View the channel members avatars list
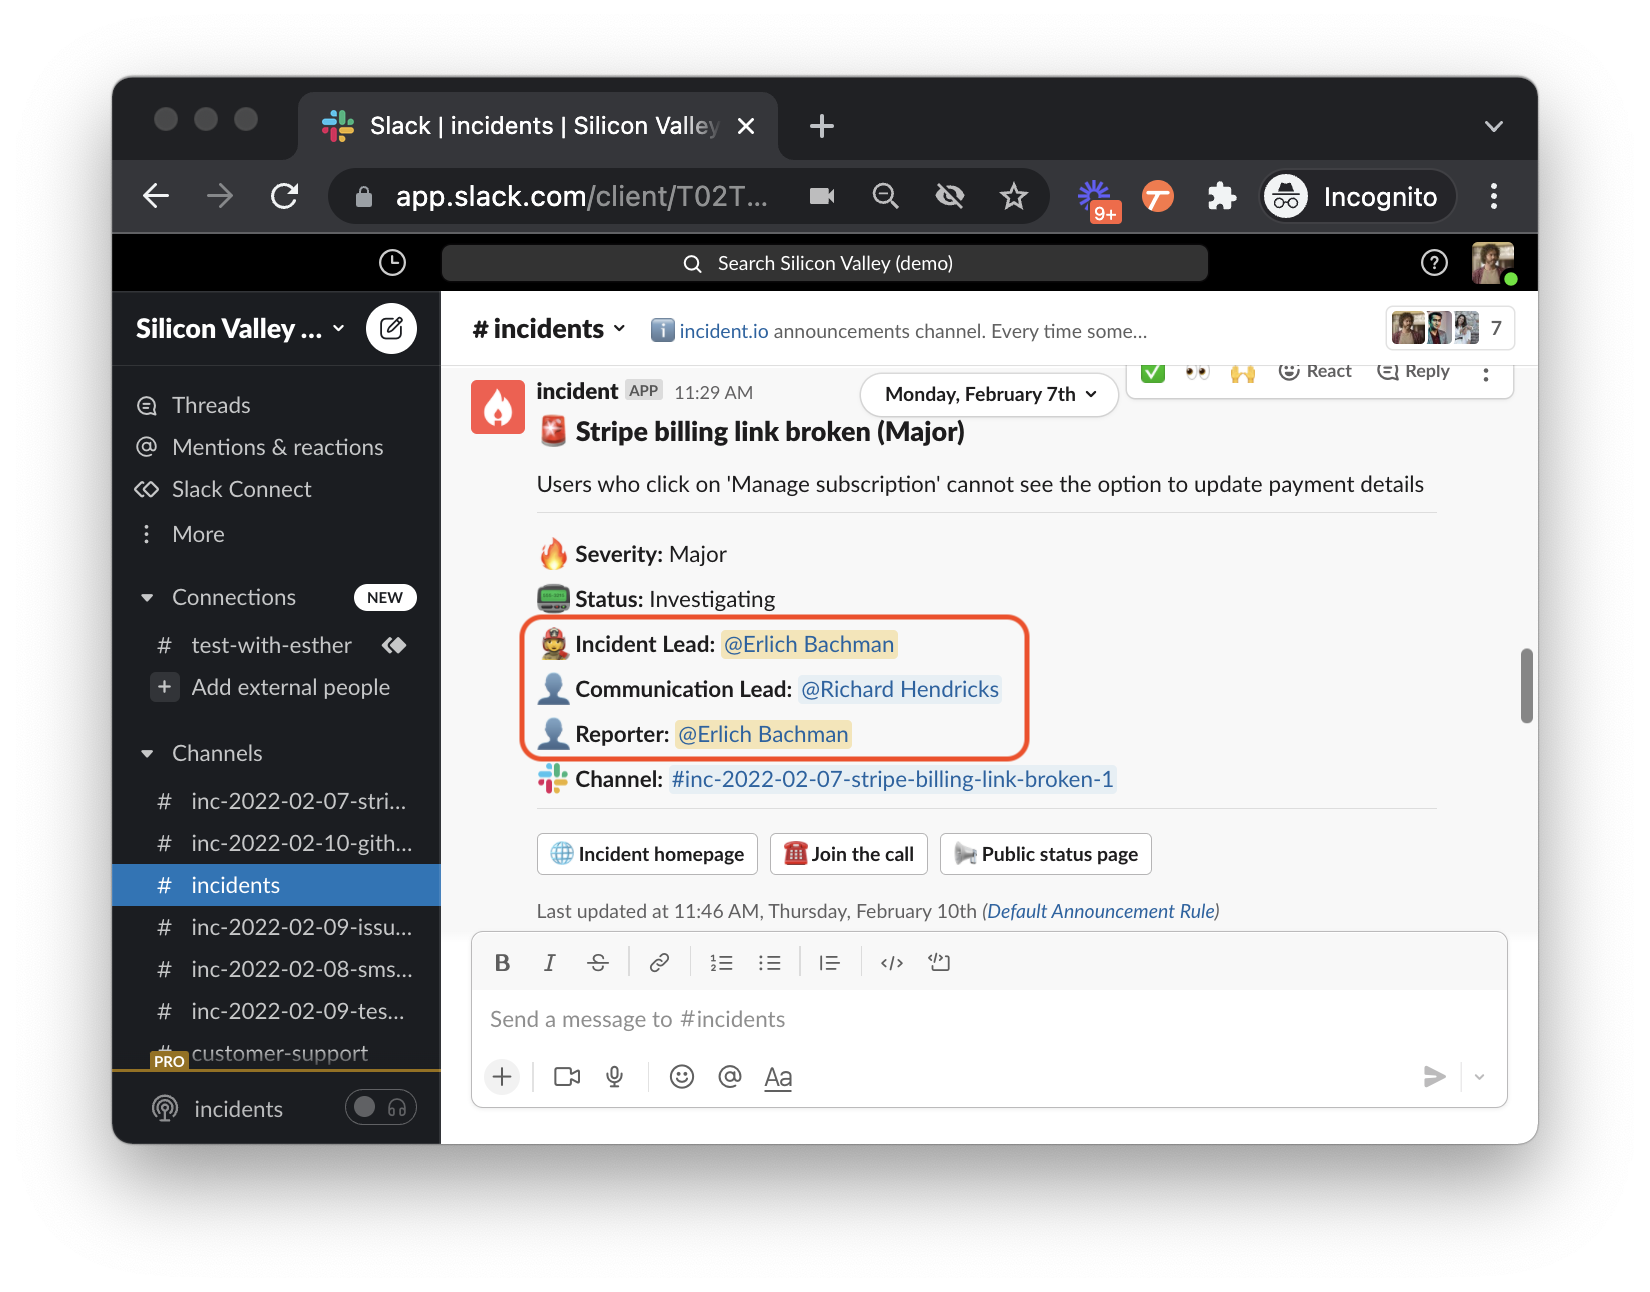This screenshot has height=1292, width=1650. (1450, 328)
